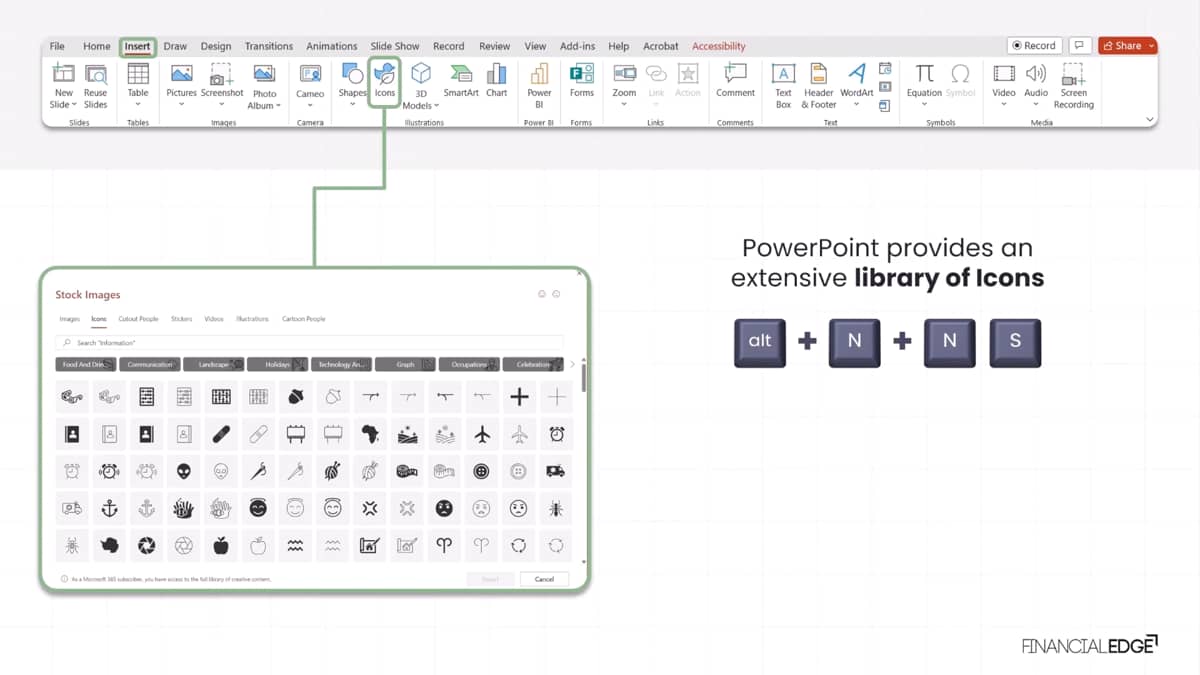Open the Table dropdown
The image size is (1200, 675).
(x=138, y=104)
